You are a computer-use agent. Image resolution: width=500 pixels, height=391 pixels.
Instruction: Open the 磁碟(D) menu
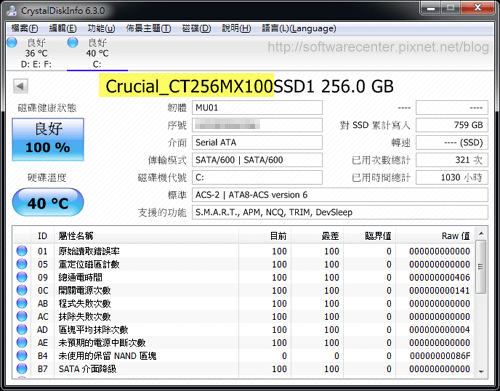coord(196,29)
